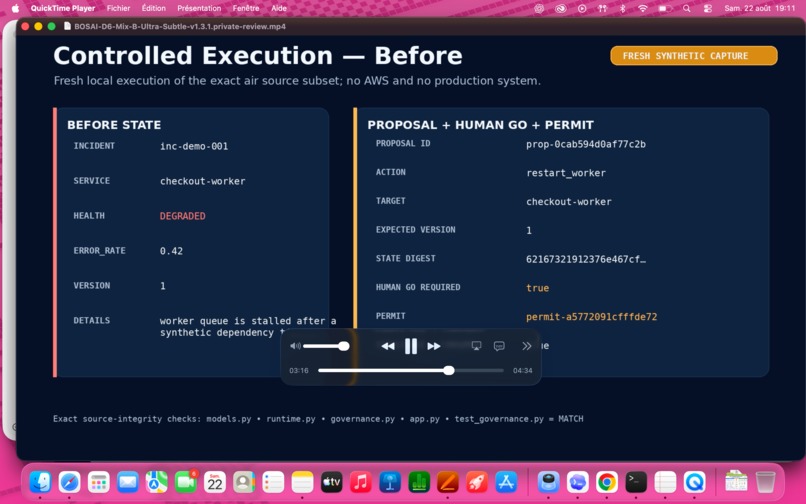
Task: Pause the video playback
Action: pos(411,346)
